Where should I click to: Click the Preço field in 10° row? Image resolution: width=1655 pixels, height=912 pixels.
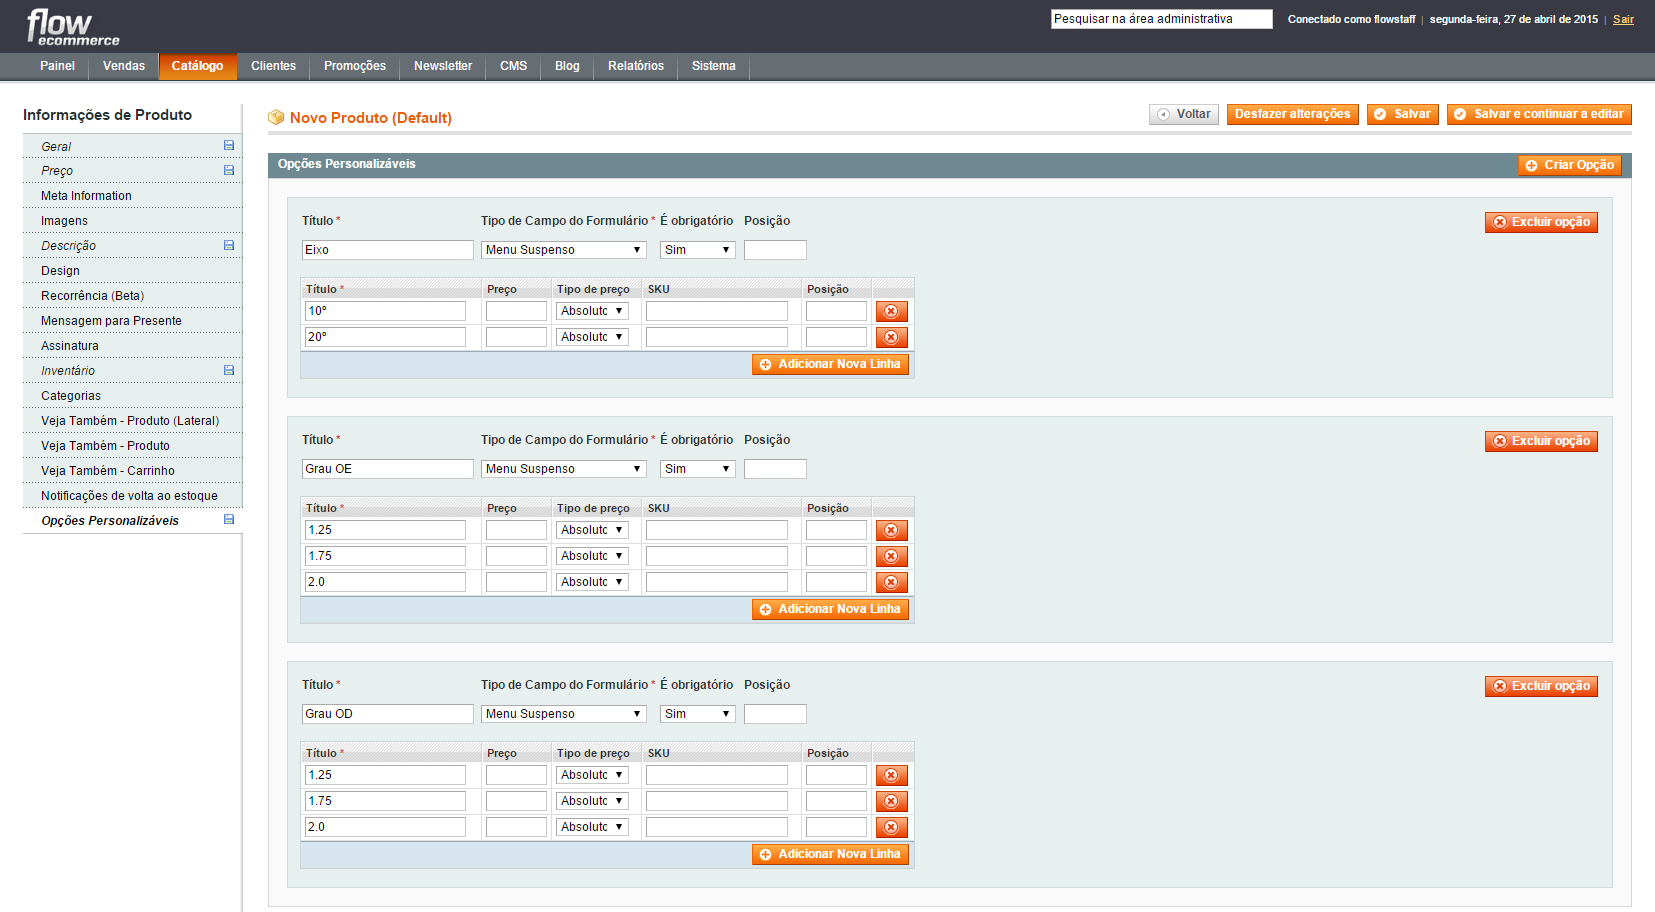pos(516,311)
